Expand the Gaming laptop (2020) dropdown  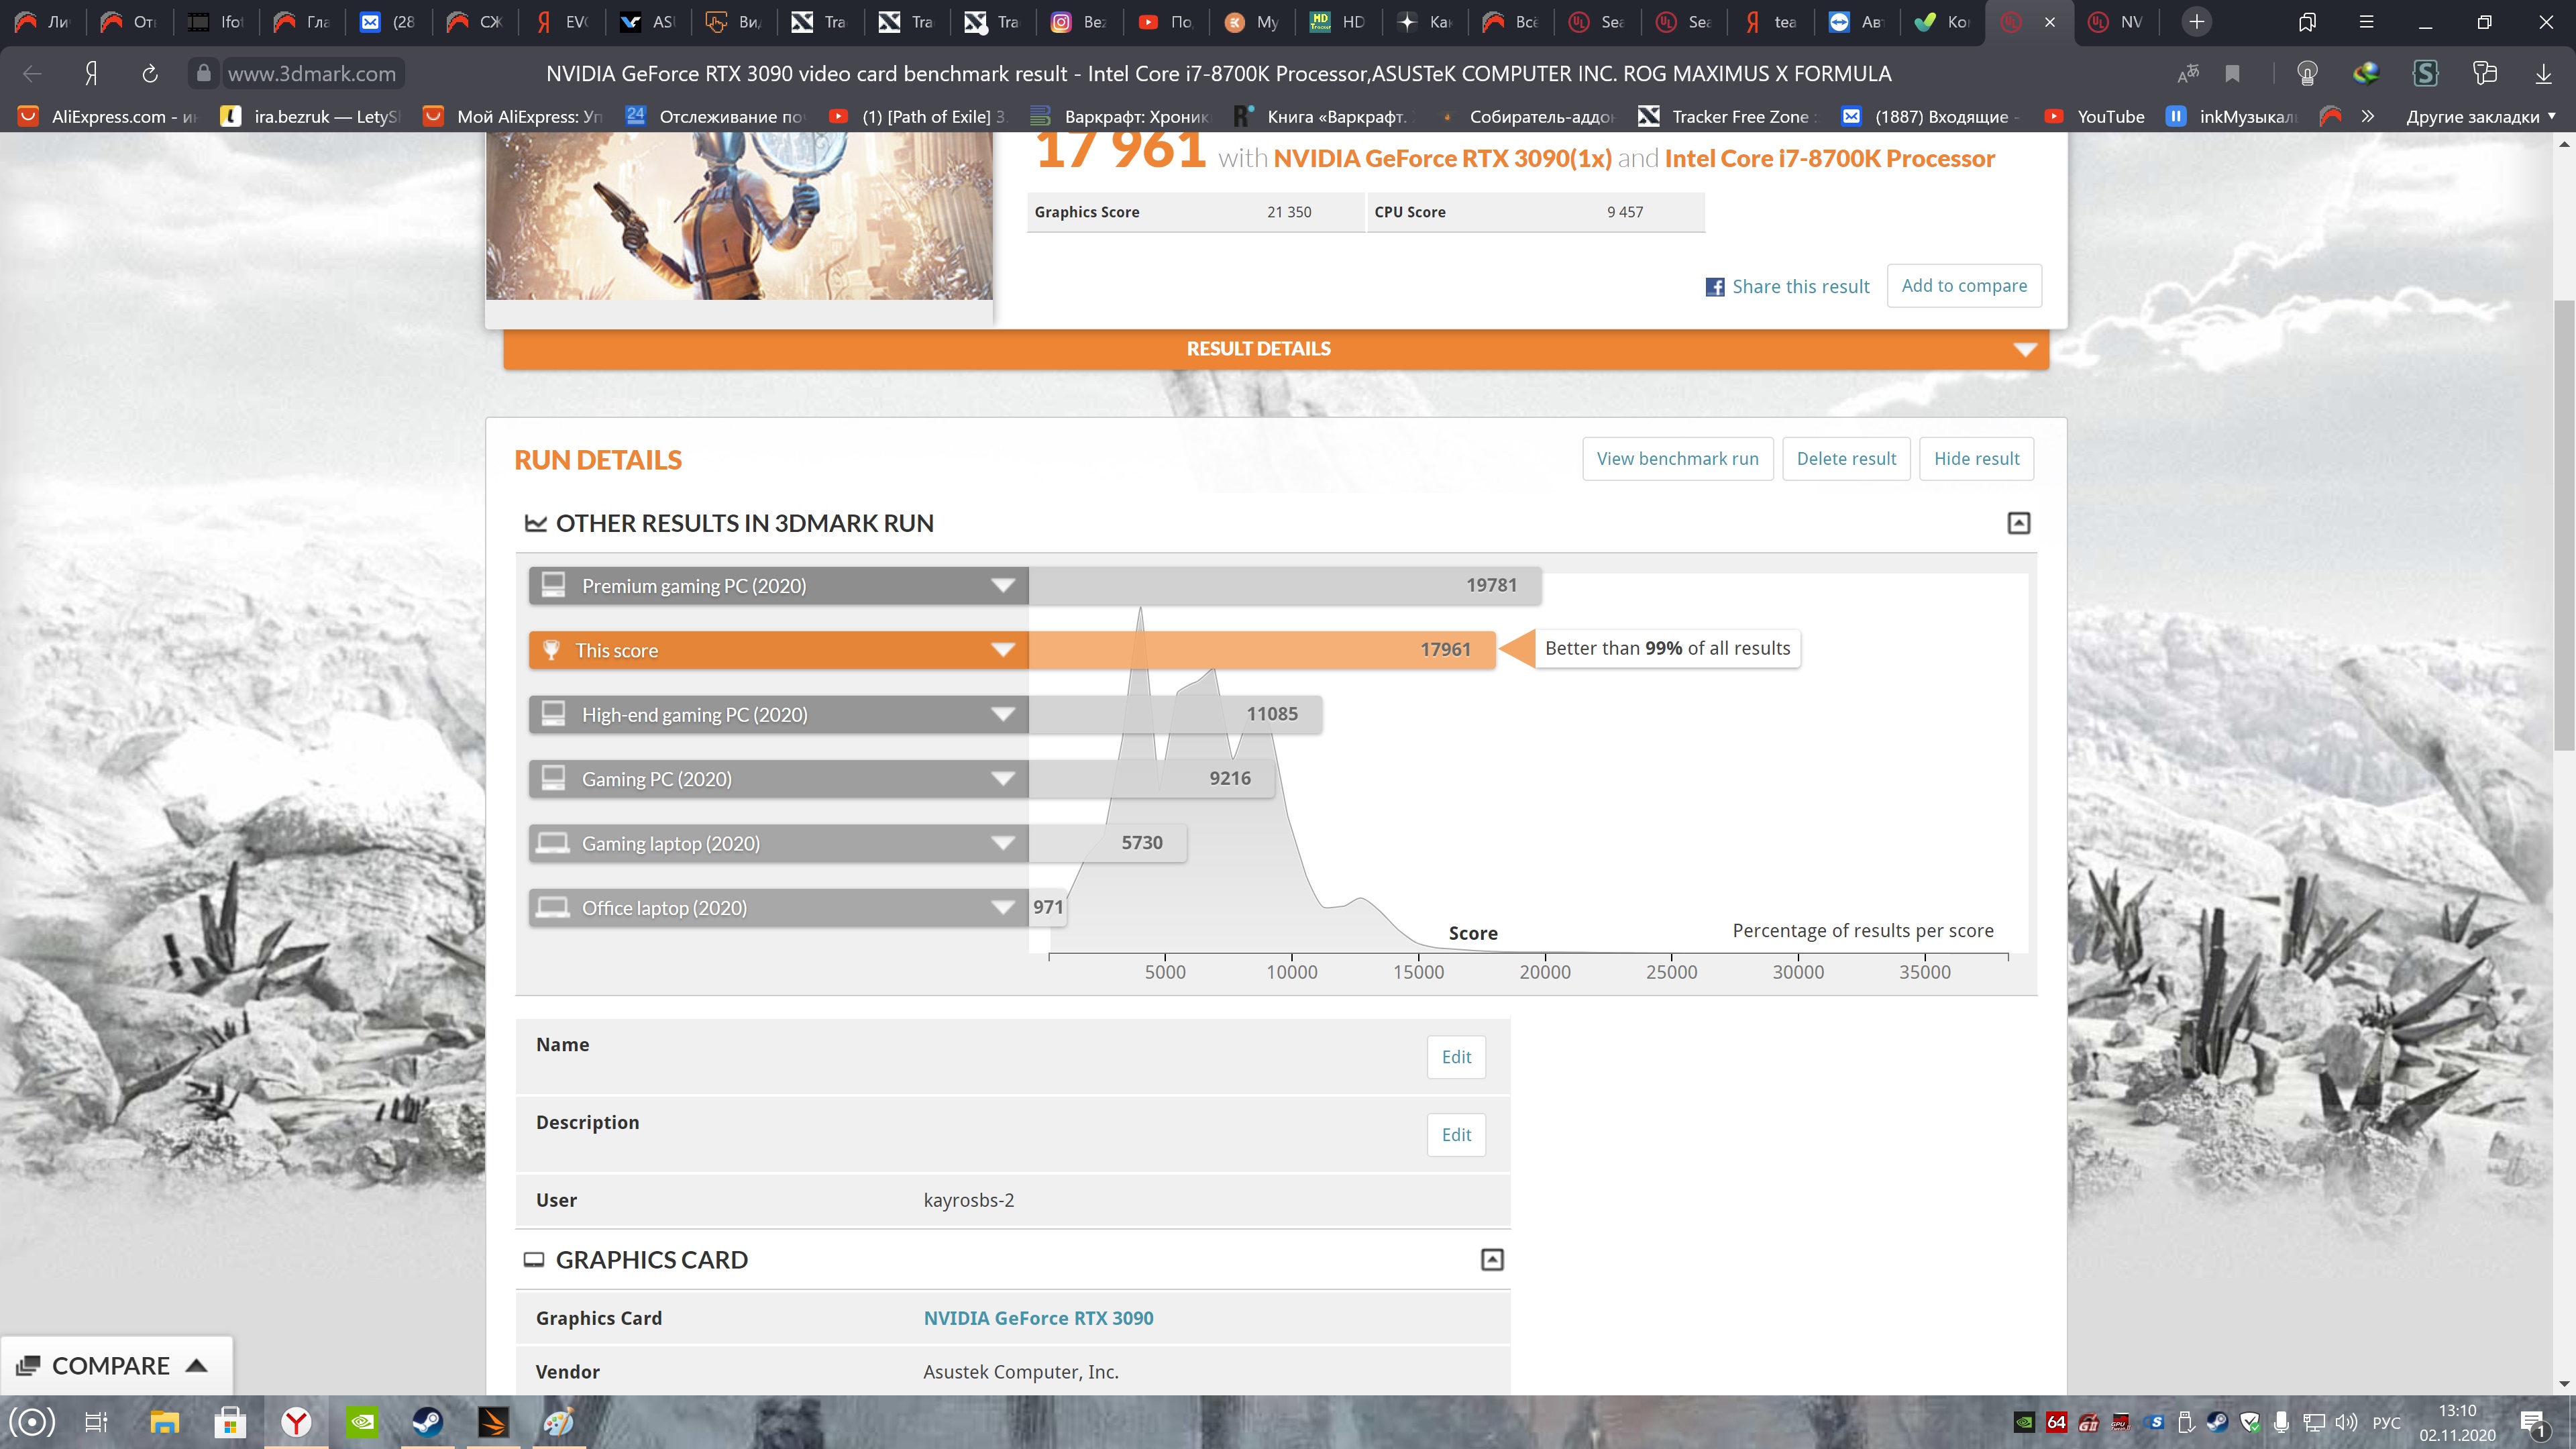tap(1003, 843)
